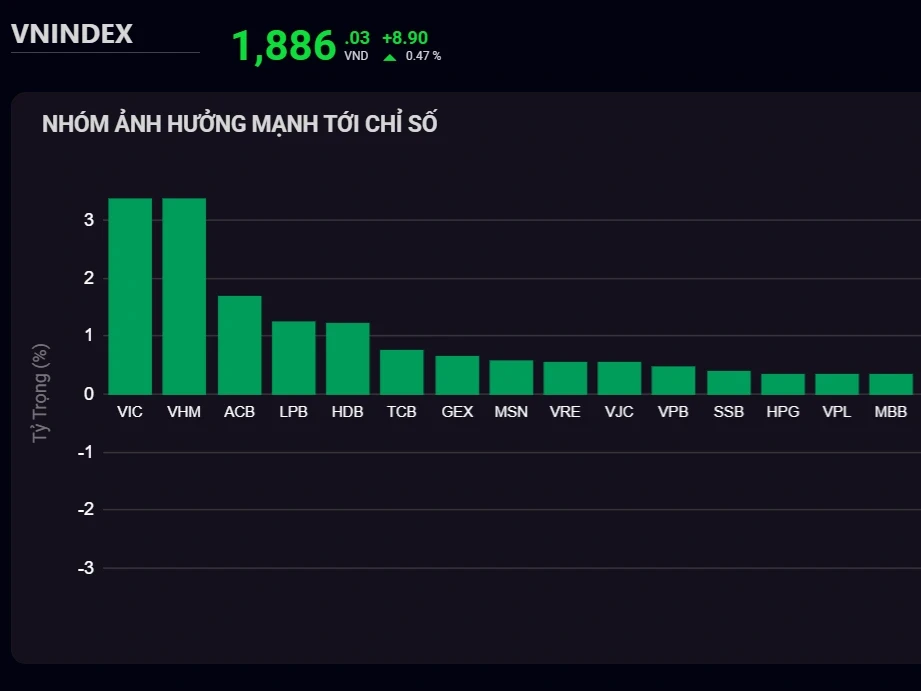Pick the HDB green bar
This screenshot has width=921, height=691.
(x=348, y=358)
